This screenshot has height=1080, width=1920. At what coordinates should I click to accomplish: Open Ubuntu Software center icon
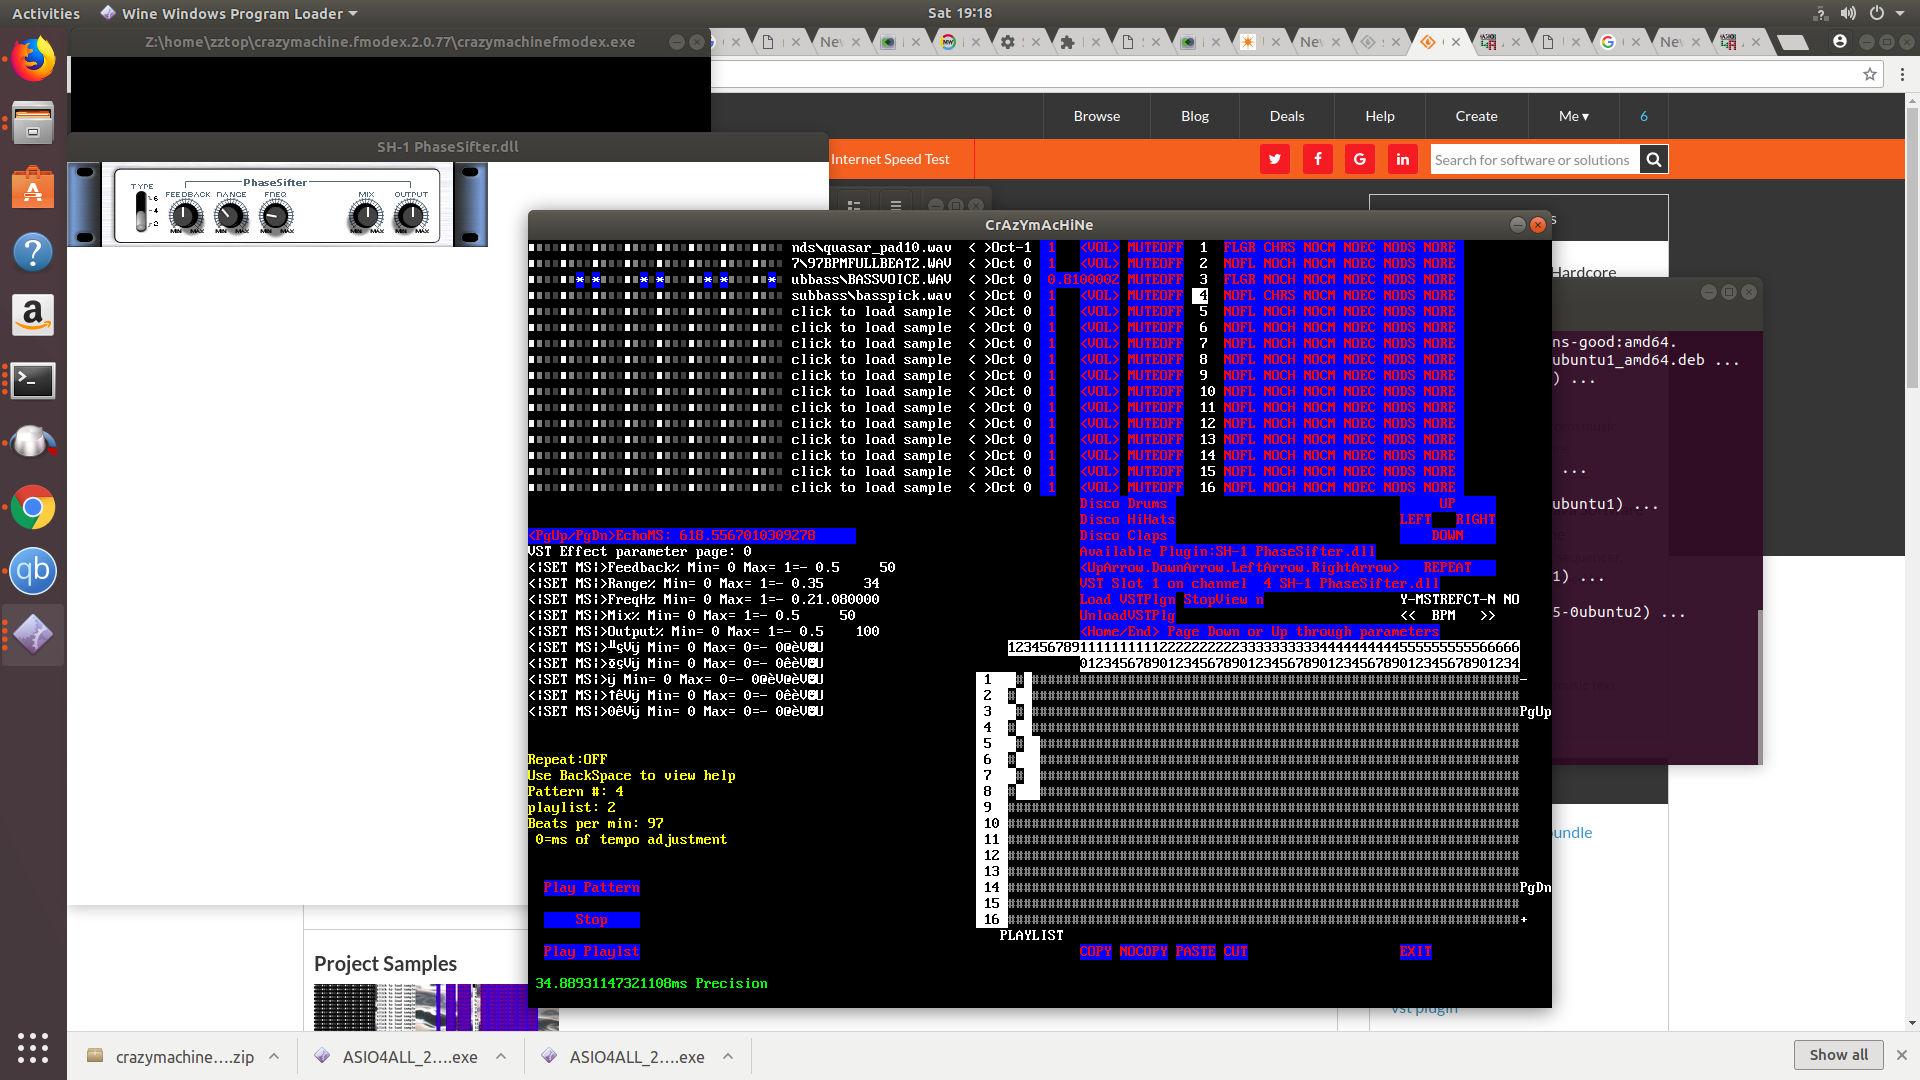33,187
